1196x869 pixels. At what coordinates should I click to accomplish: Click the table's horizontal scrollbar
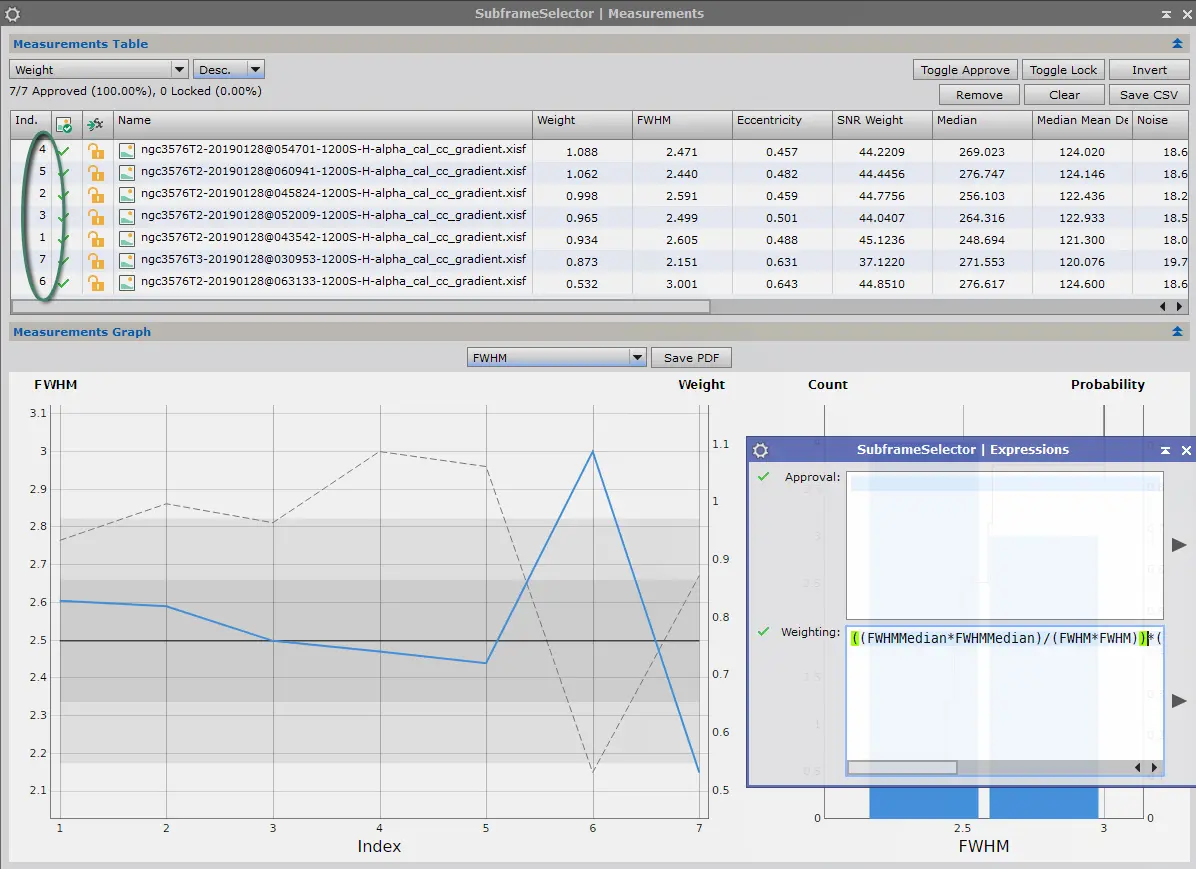point(362,307)
